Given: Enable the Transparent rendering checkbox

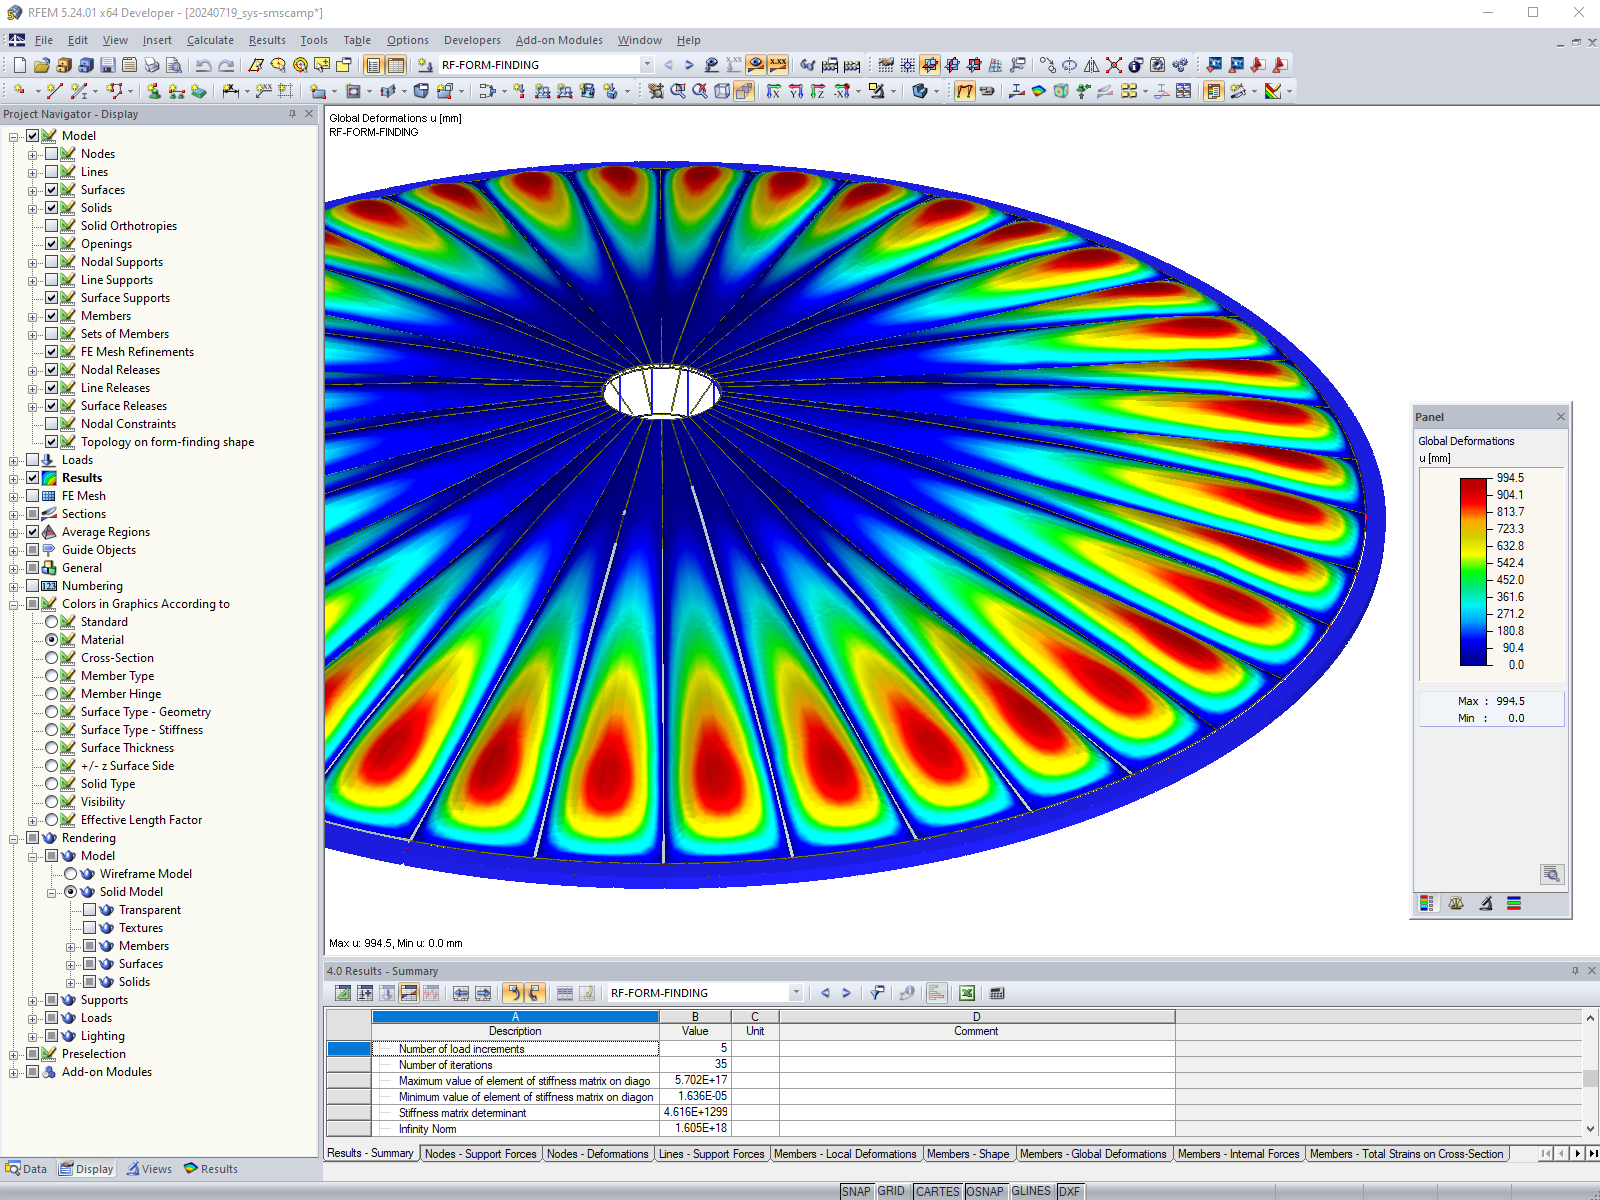Looking at the screenshot, I should click(89, 909).
